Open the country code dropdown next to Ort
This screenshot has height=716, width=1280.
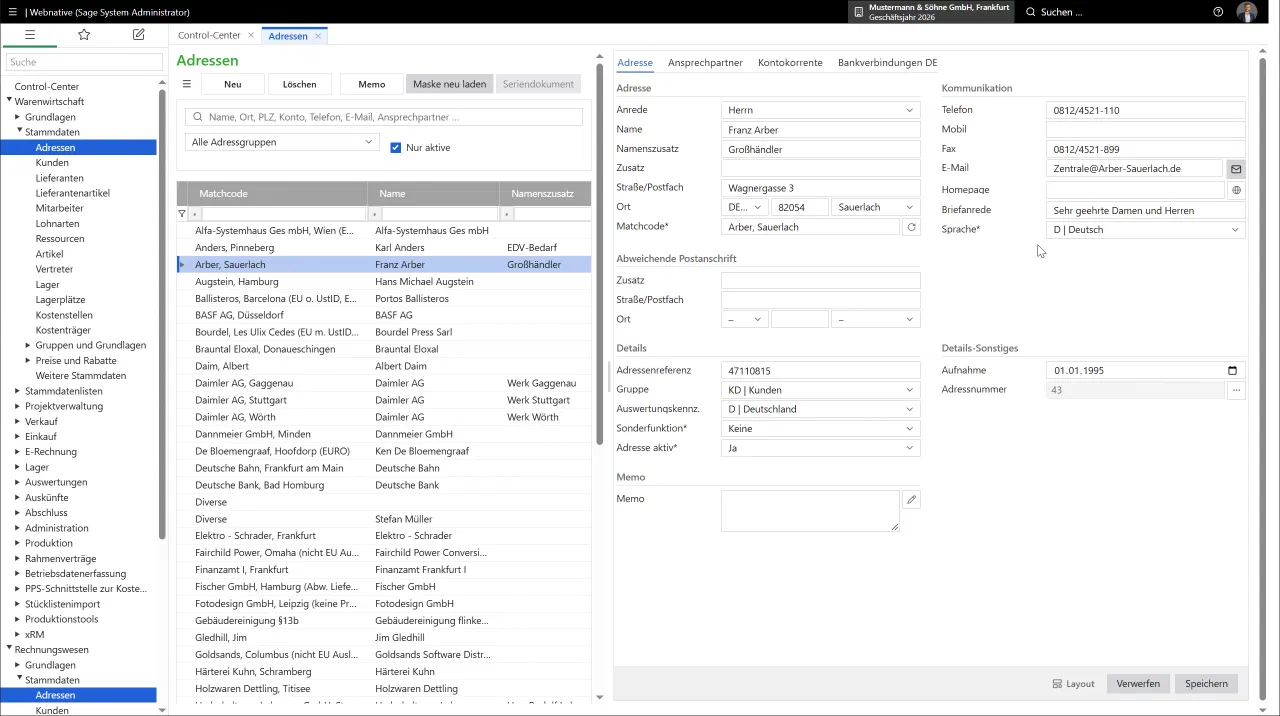point(744,207)
